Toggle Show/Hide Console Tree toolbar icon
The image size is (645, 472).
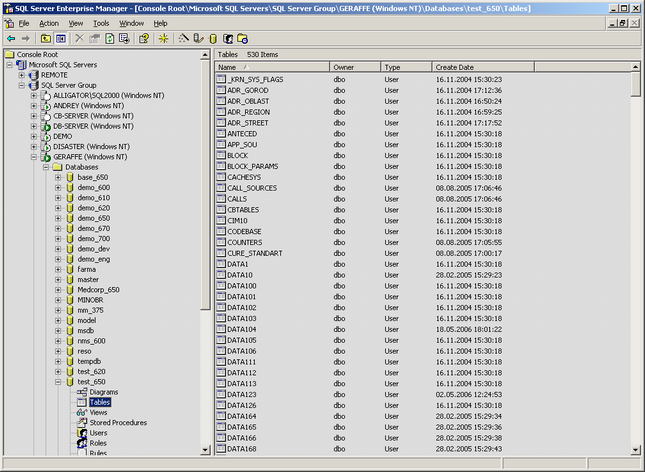(x=61, y=39)
